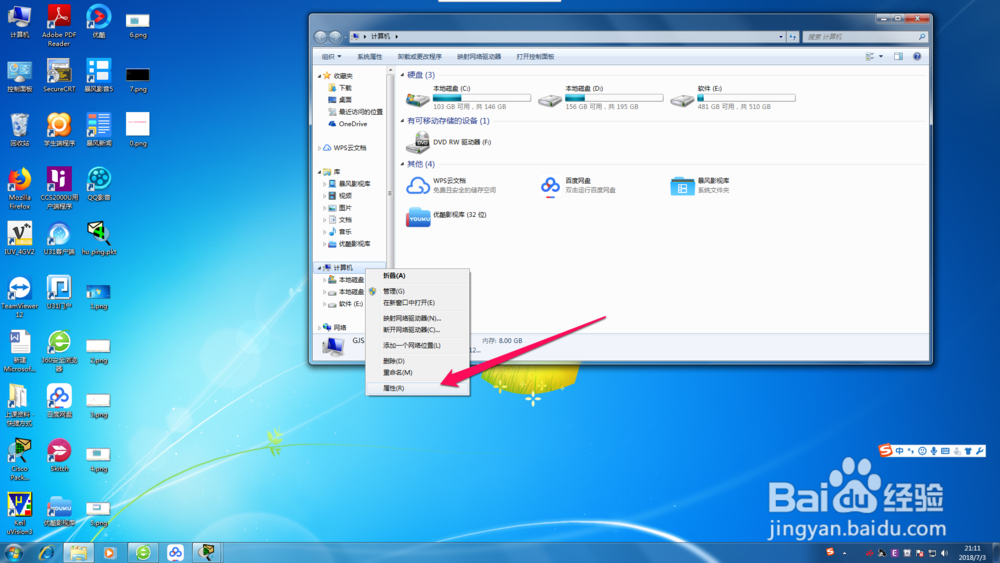Select 映射网络驱动器(N)... in context menu
Image resolution: width=1000 pixels, height=563 pixels.
[x=418, y=318]
